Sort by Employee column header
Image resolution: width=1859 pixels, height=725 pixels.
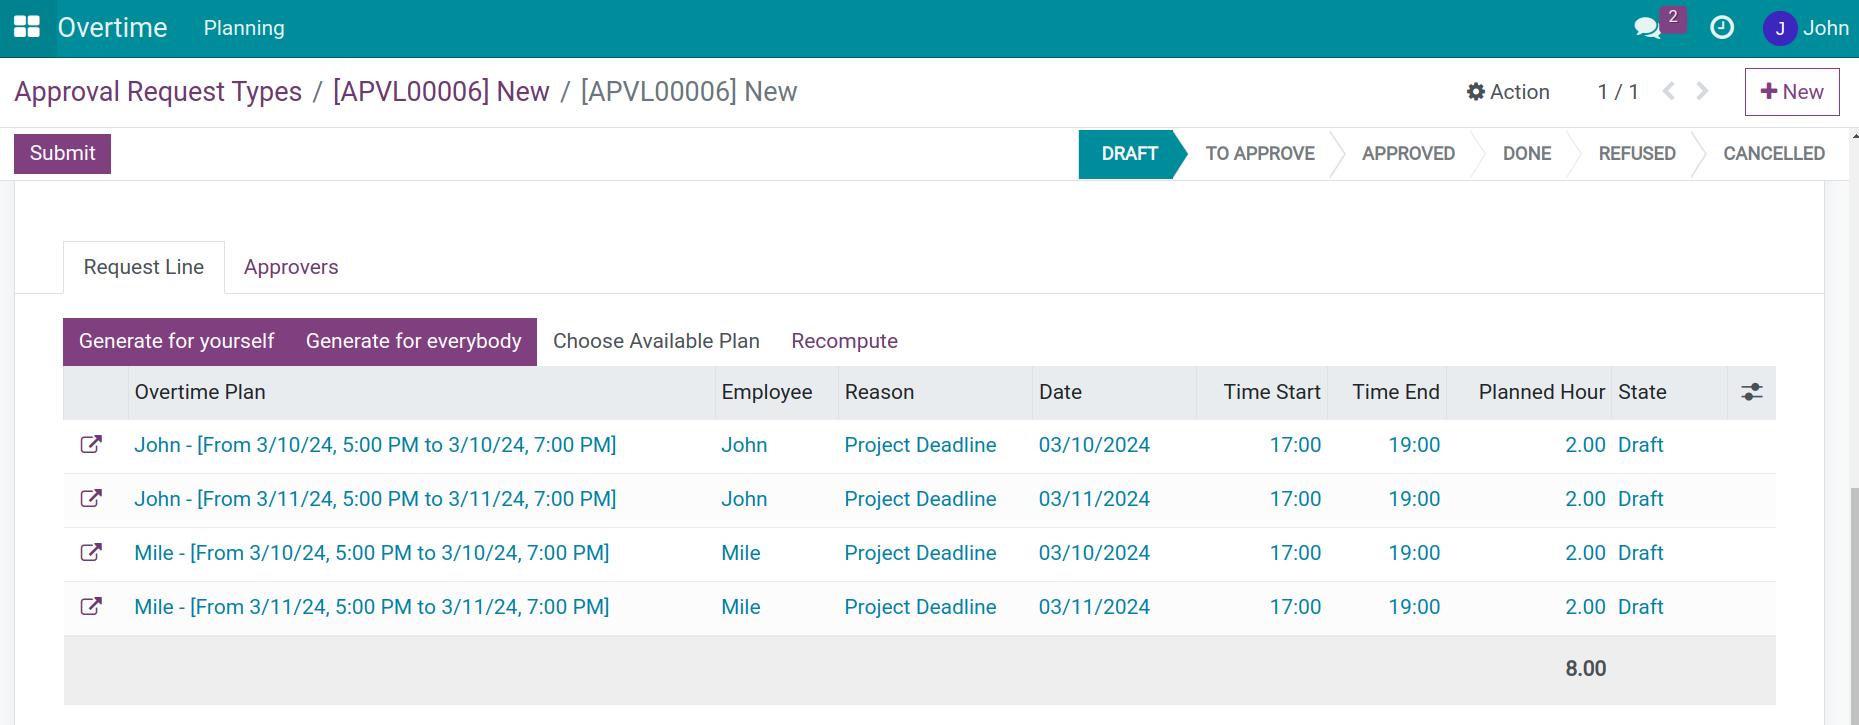pyautogui.click(x=777, y=392)
